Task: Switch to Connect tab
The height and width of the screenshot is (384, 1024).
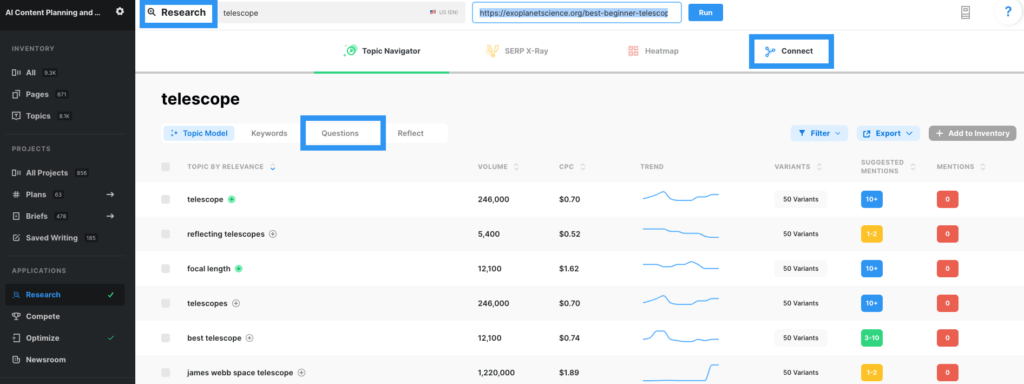Action: tap(790, 51)
